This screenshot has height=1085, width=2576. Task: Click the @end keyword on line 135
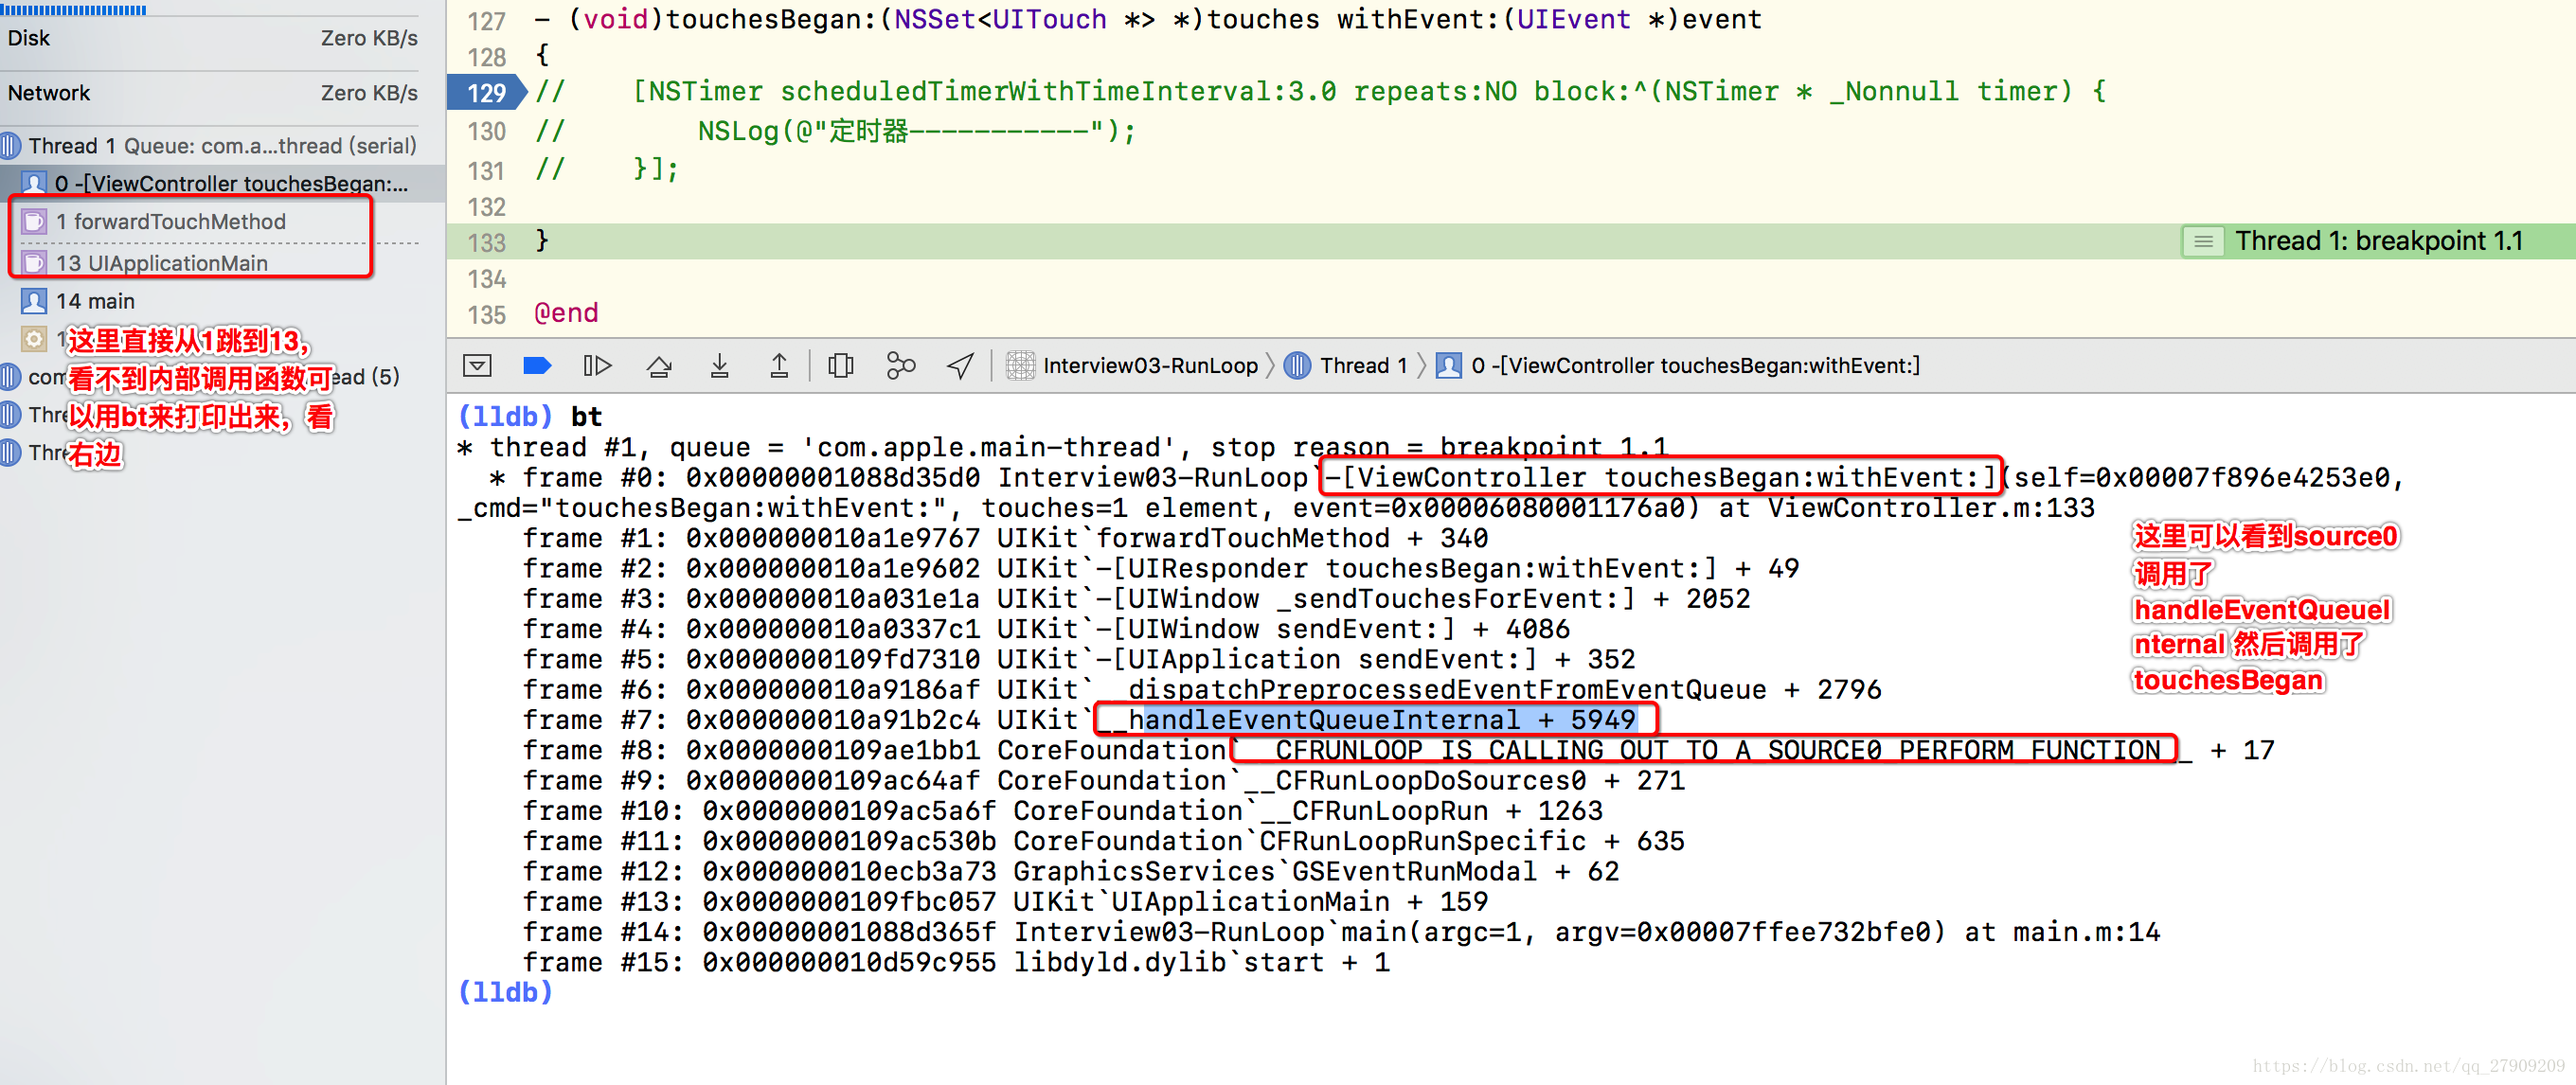point(566,314)
